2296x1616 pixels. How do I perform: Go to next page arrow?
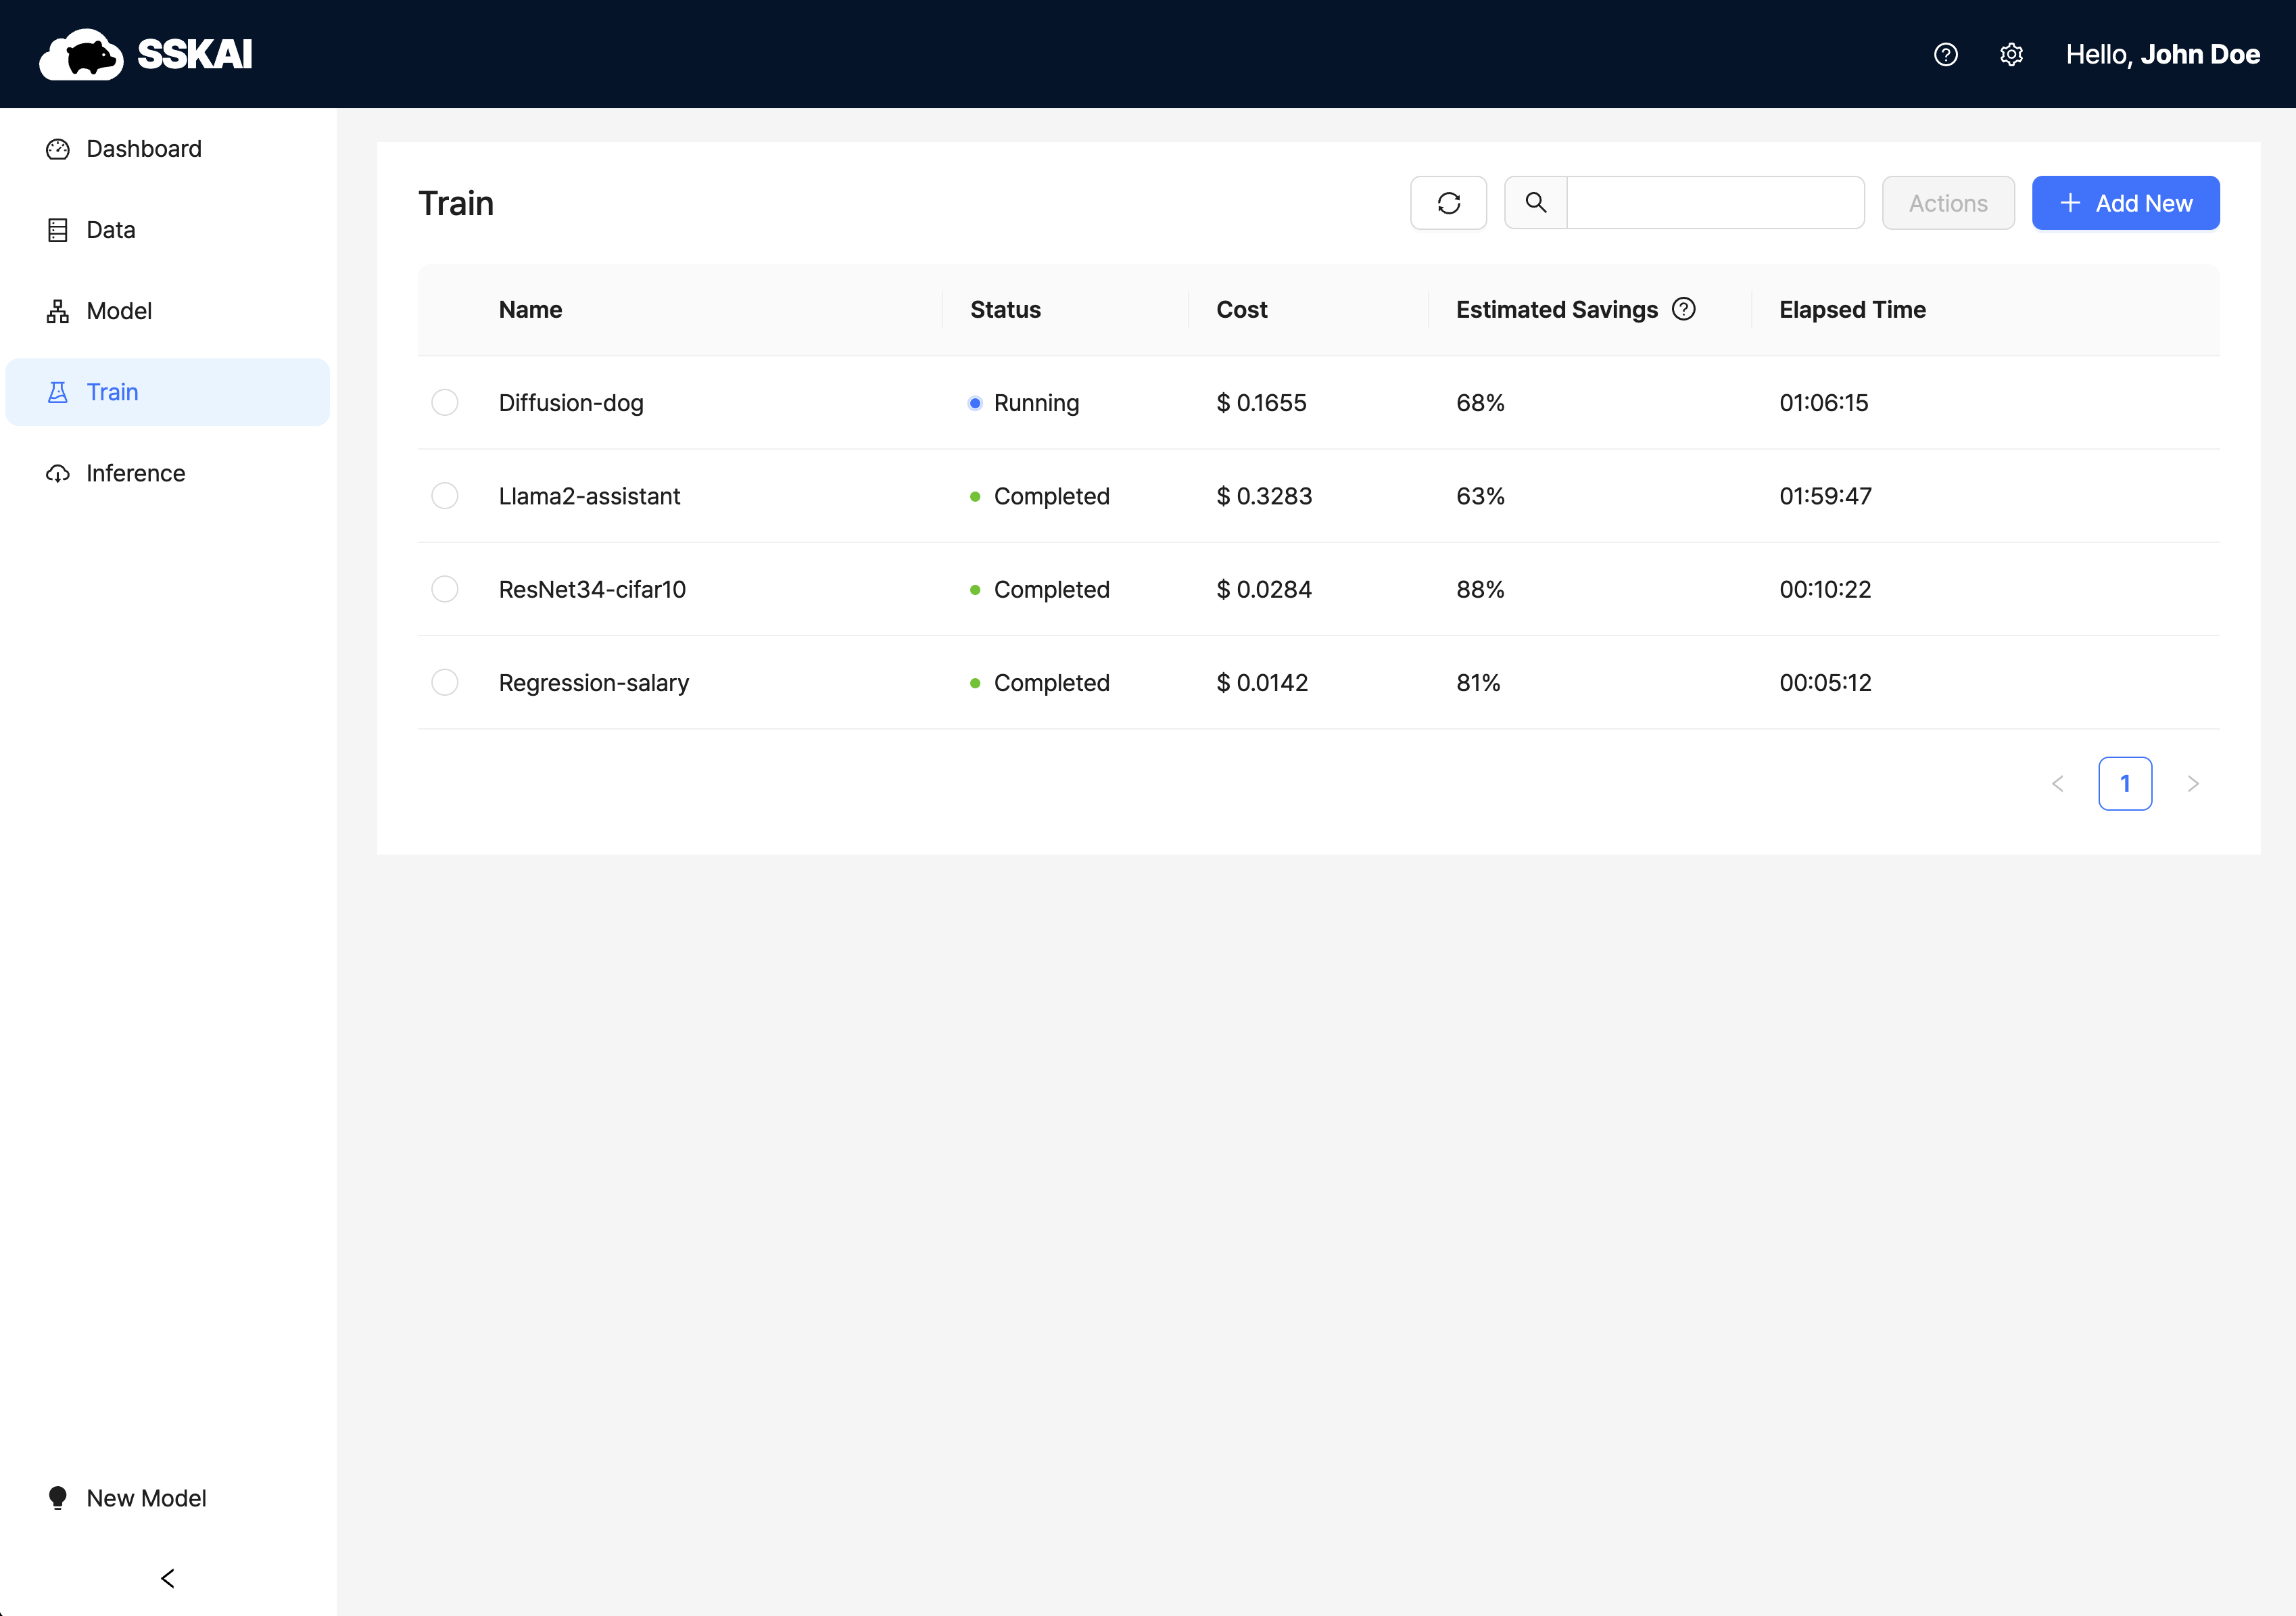[x=2193, y=783]
